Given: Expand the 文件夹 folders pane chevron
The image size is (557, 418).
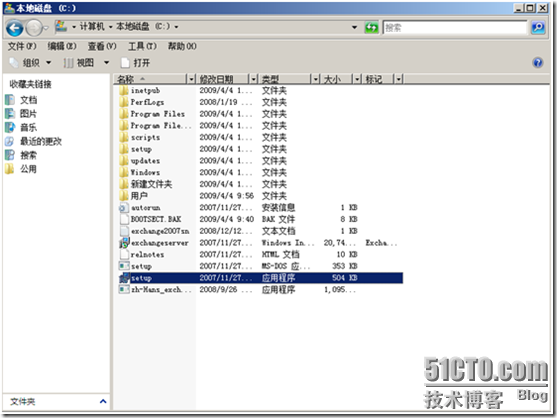Looking at the screenshot, I should [103, 401].
